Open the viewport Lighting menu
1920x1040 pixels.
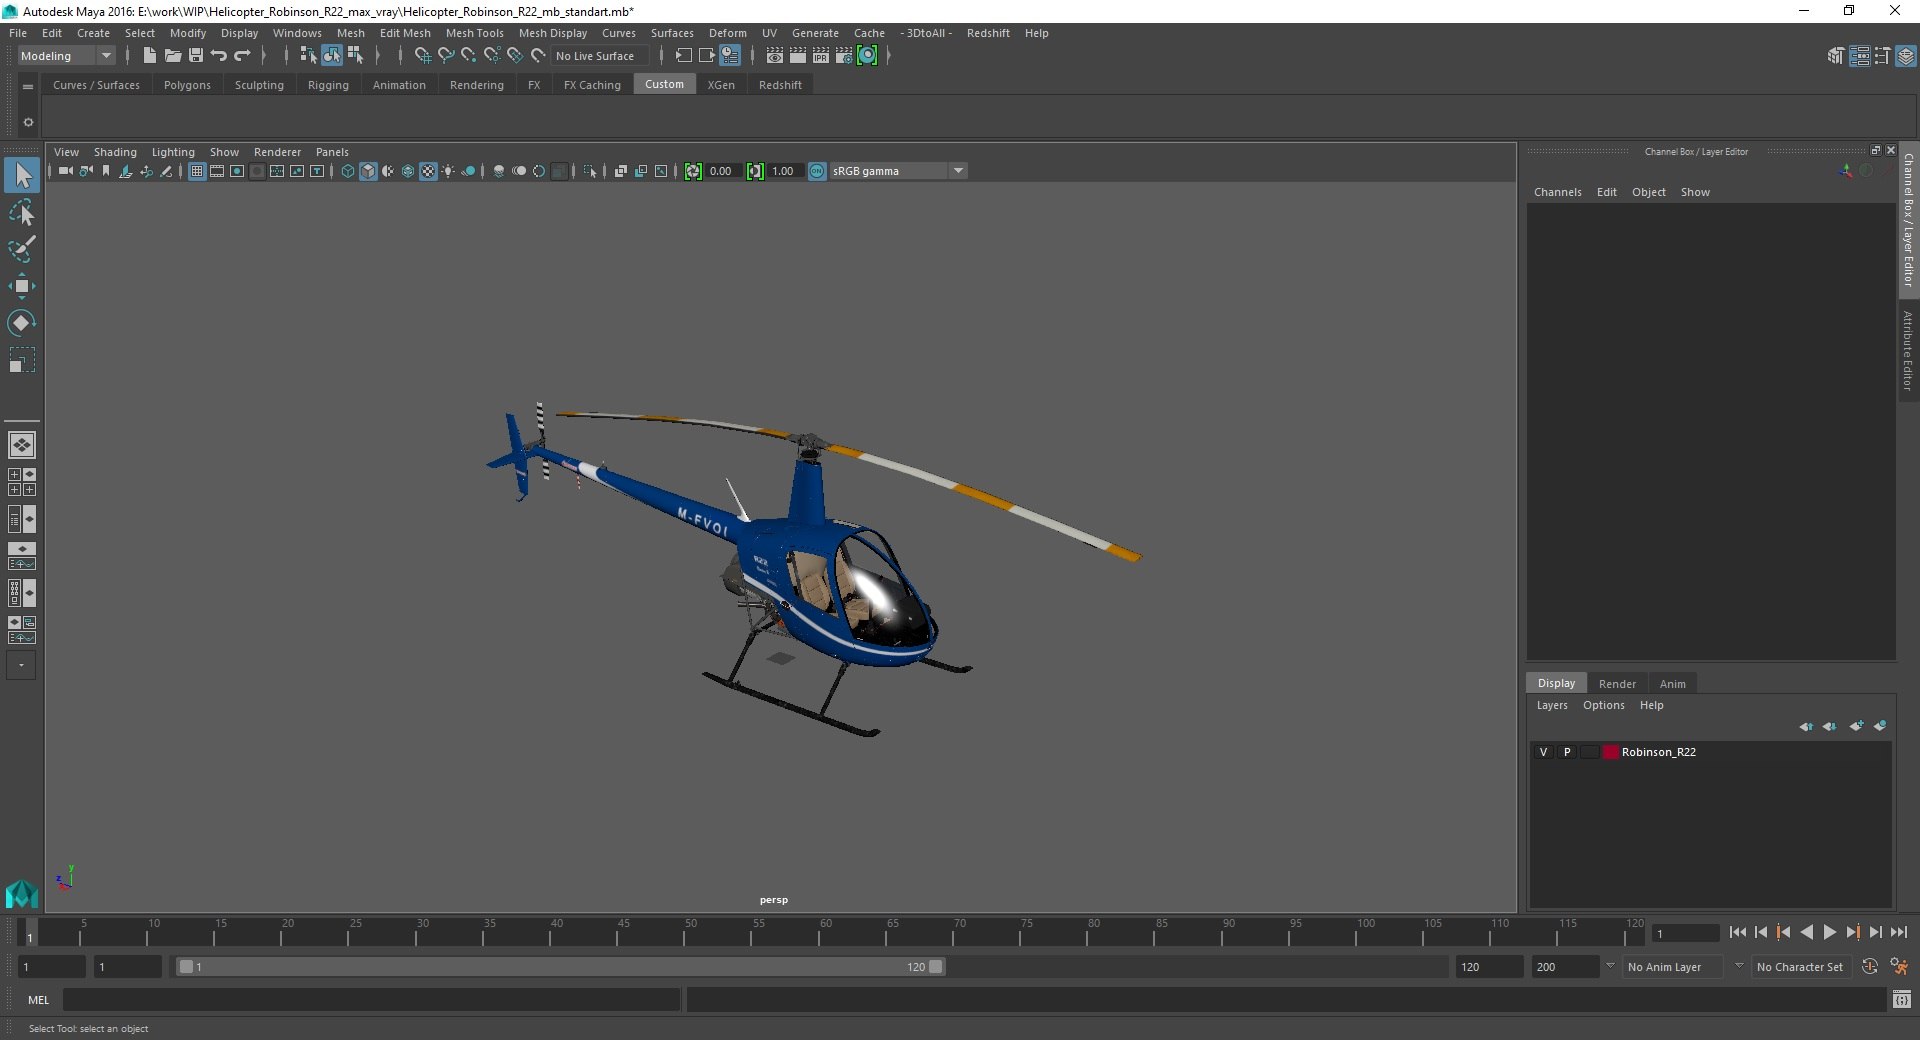coord(173,152)
